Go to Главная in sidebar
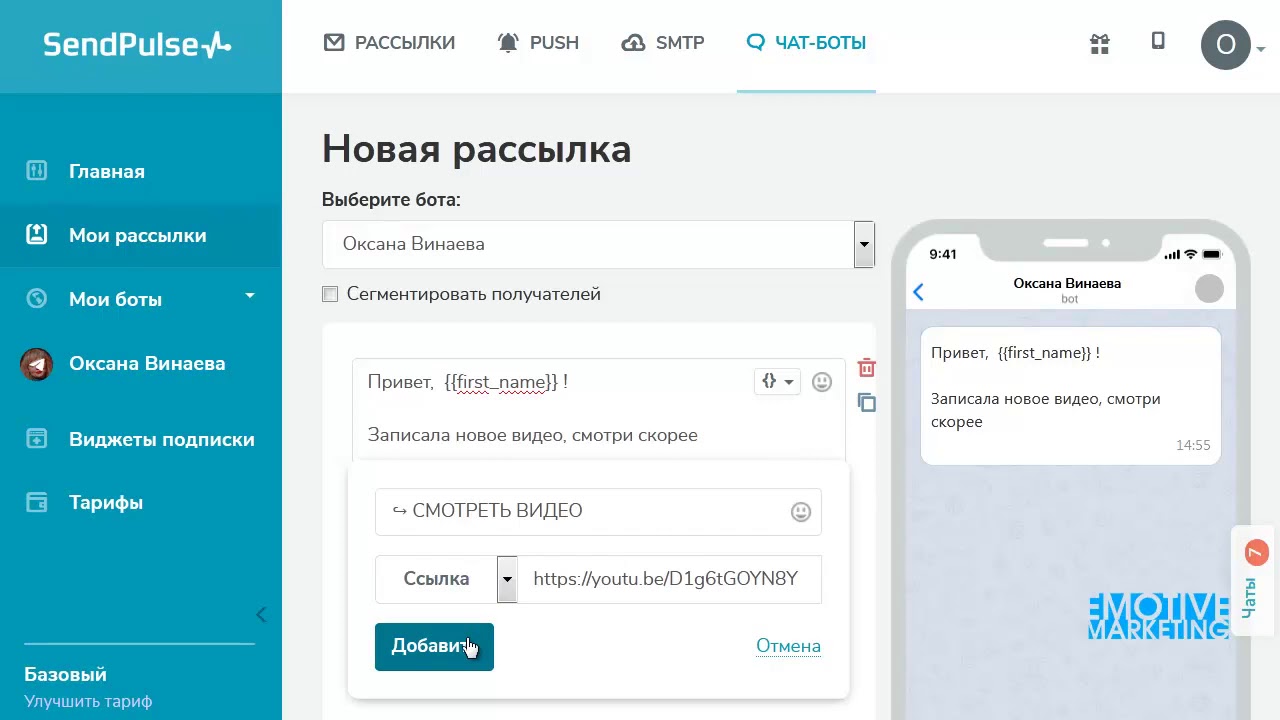The height and width of the screenshot is (720, 1280). point(107,171)
